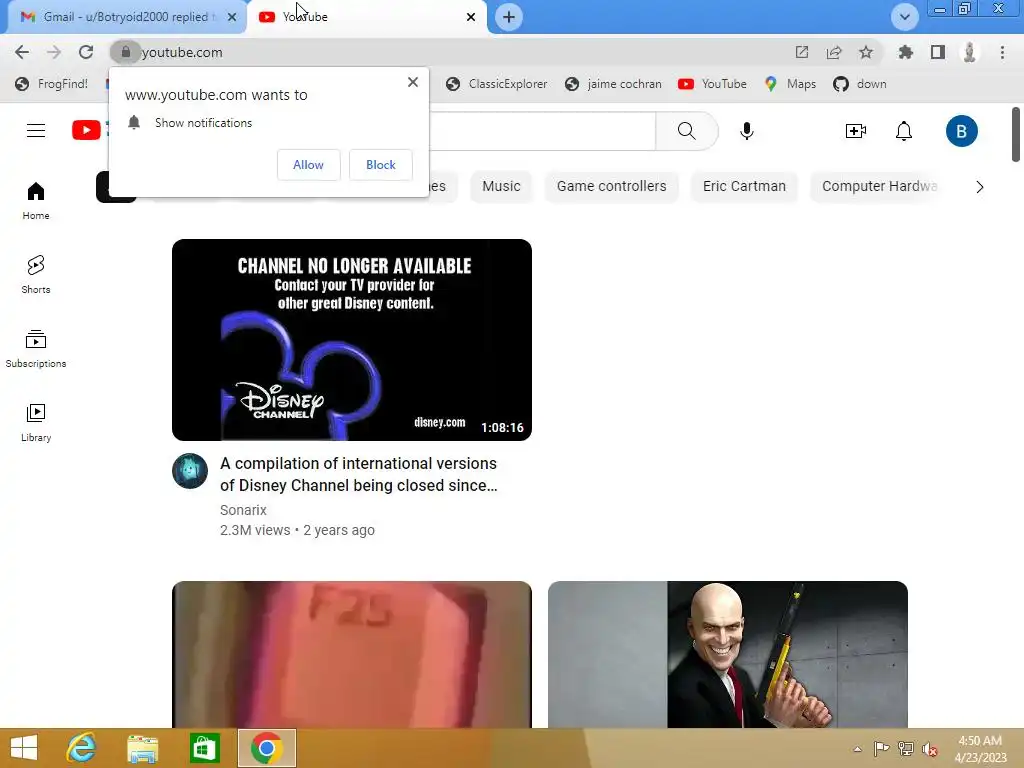Viewport: 1024px width, 768px height.
Task: Show more filter chips with right chevron
Action: coord(979,187)
